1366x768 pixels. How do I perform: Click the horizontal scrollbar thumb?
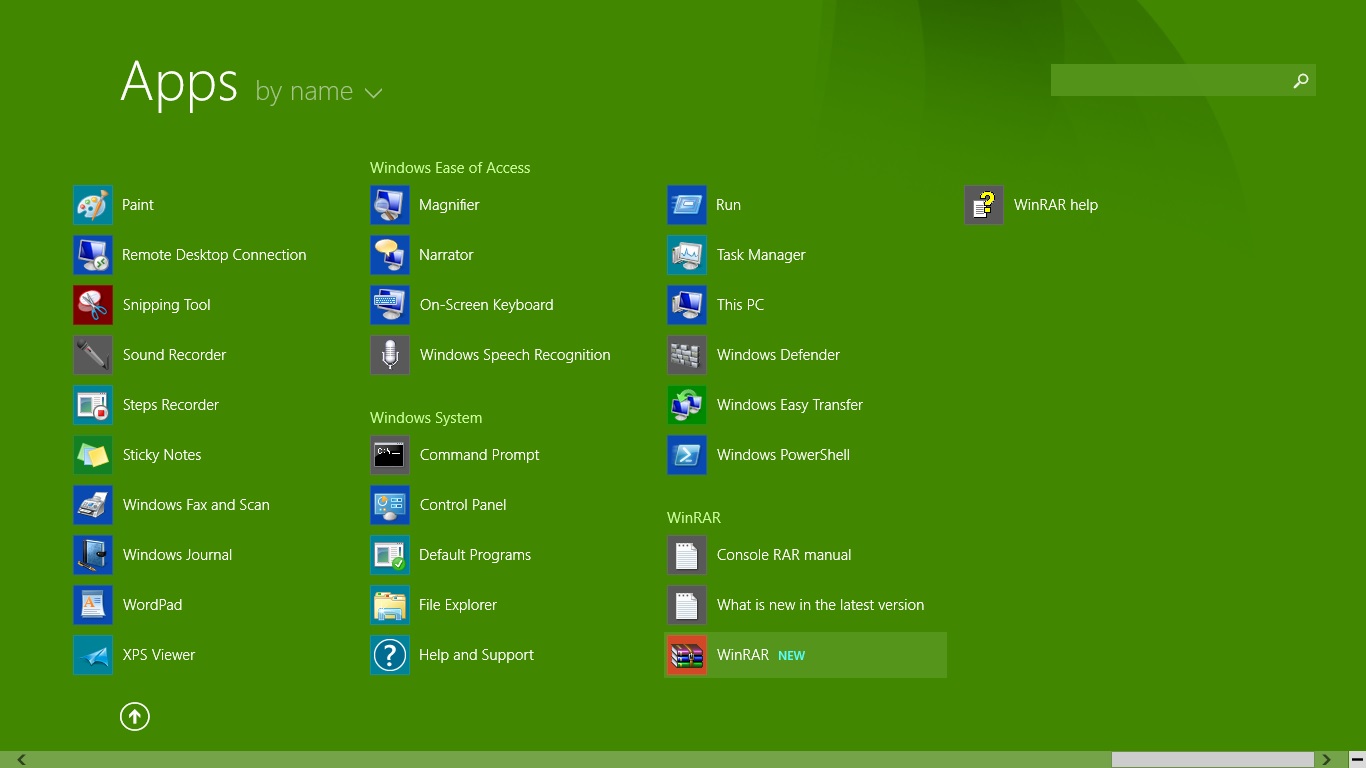(x=1213, y=760)
